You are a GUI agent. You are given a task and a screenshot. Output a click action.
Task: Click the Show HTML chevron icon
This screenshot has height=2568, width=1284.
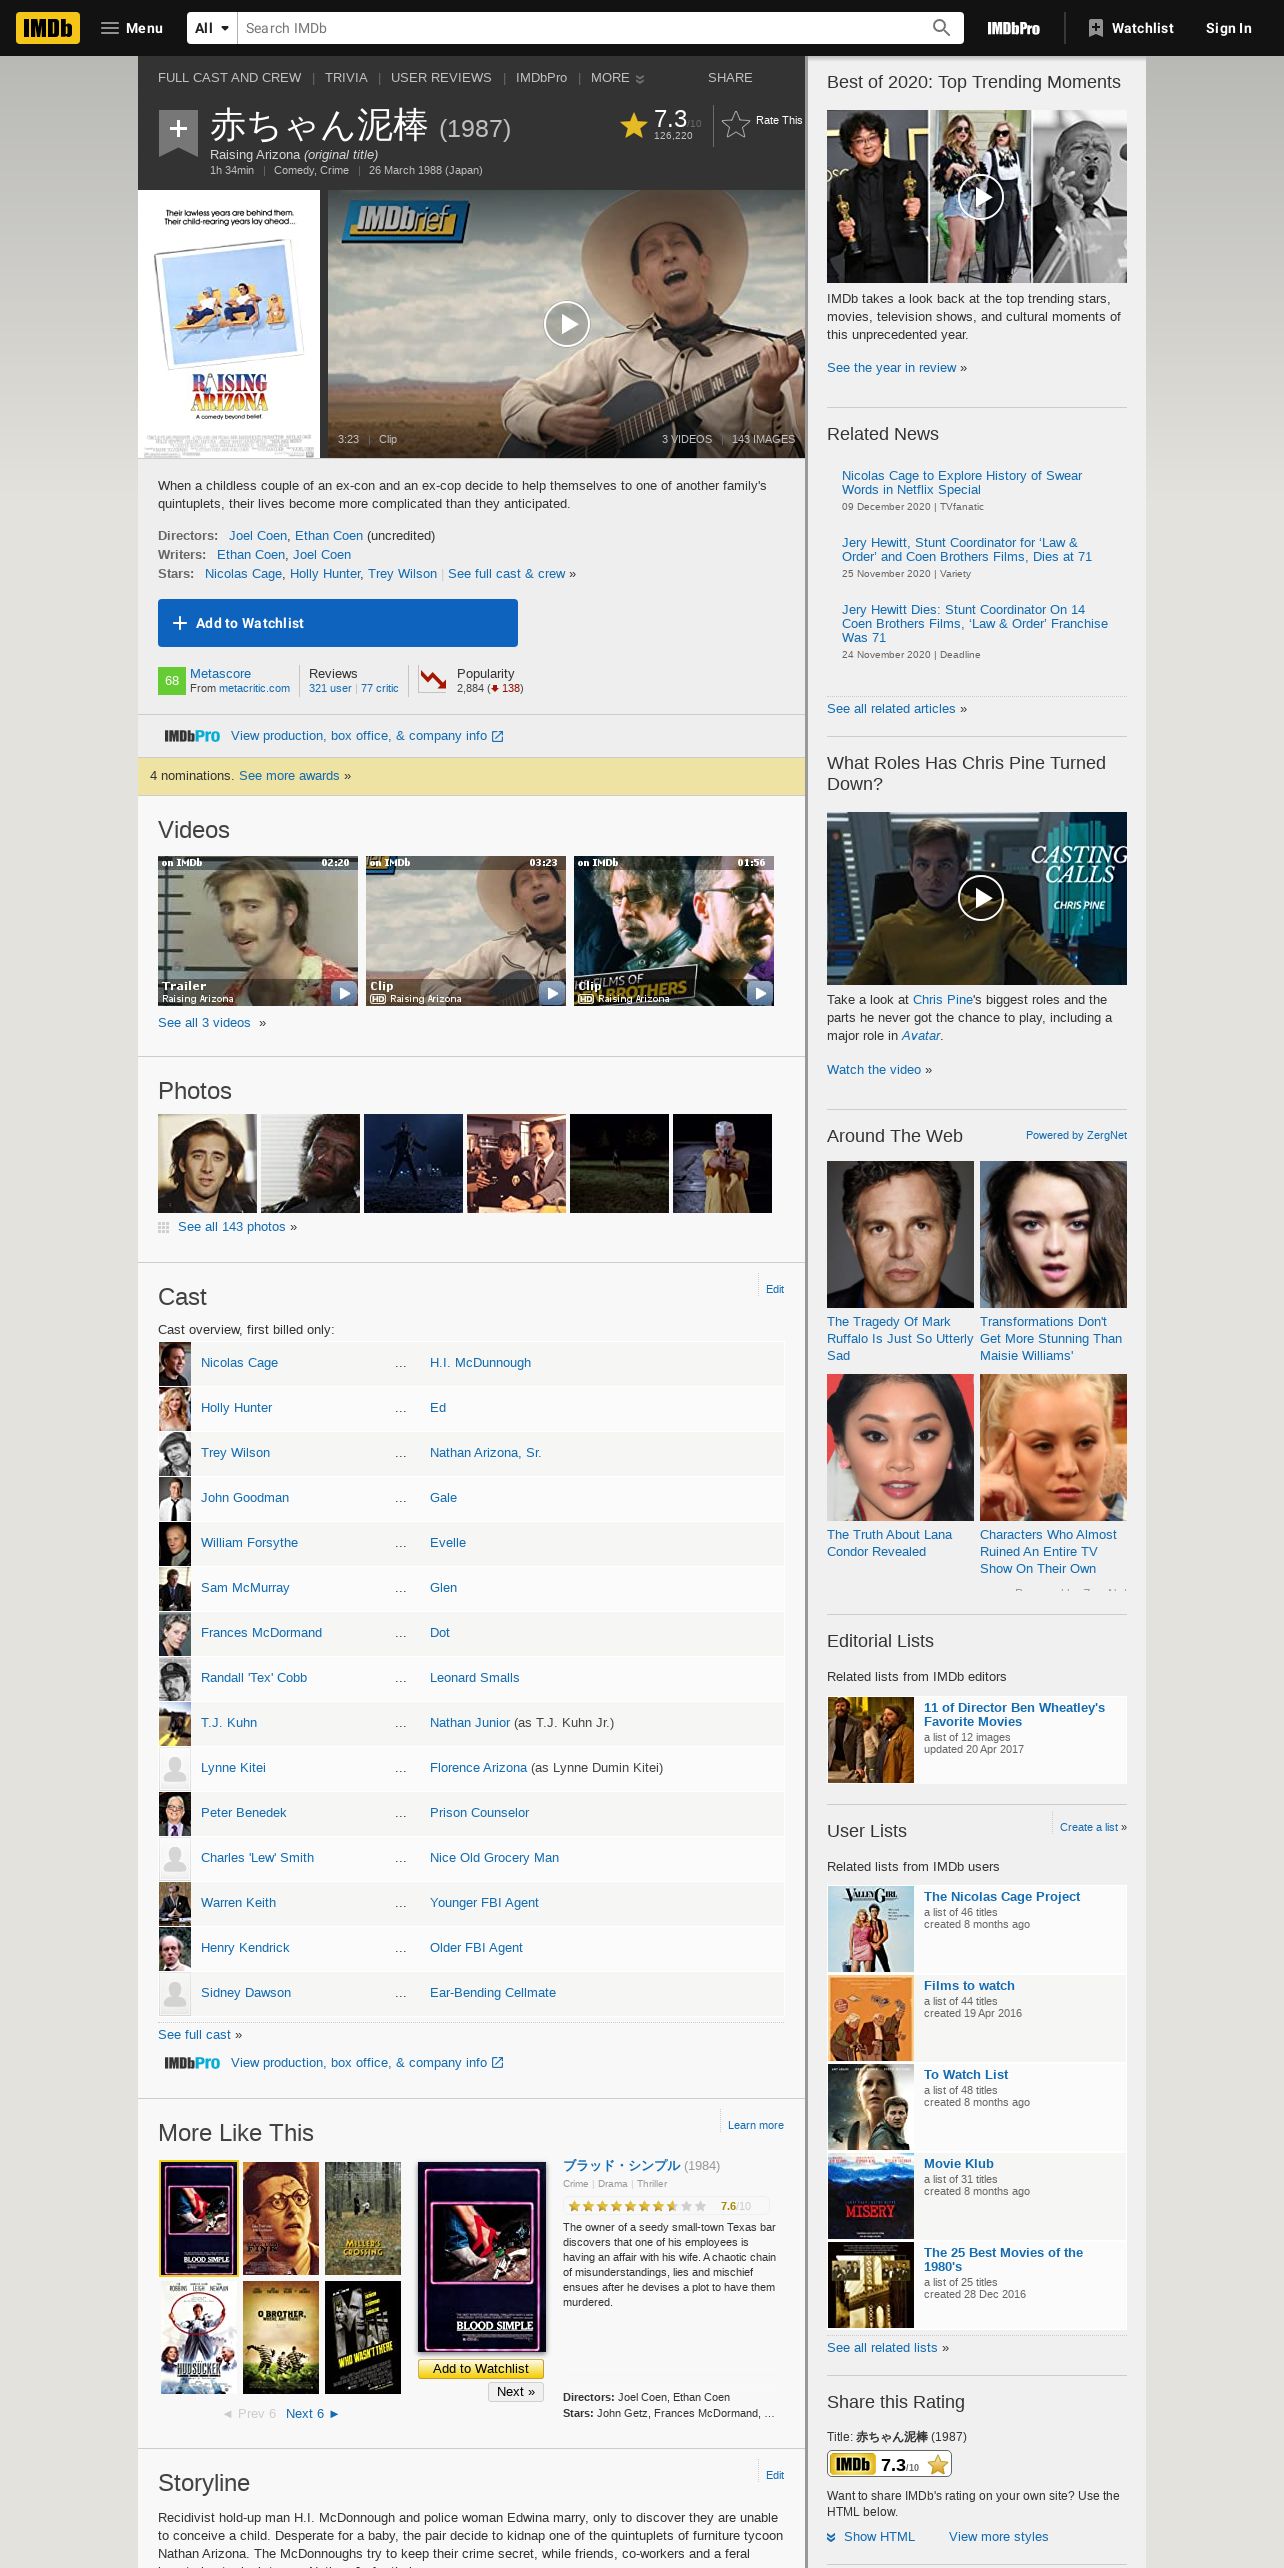point(832,2537)
